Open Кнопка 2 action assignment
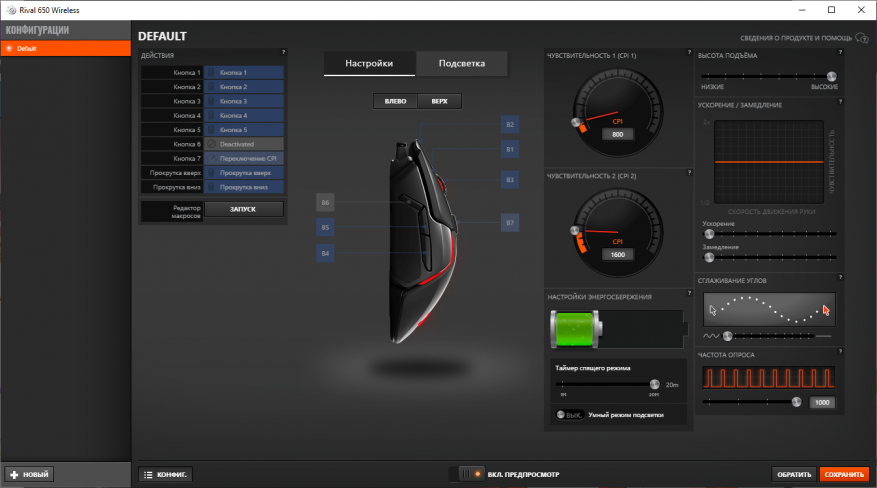Image resolution: width=877 pixels, height=488 pixels. click(x=244, y=87)
